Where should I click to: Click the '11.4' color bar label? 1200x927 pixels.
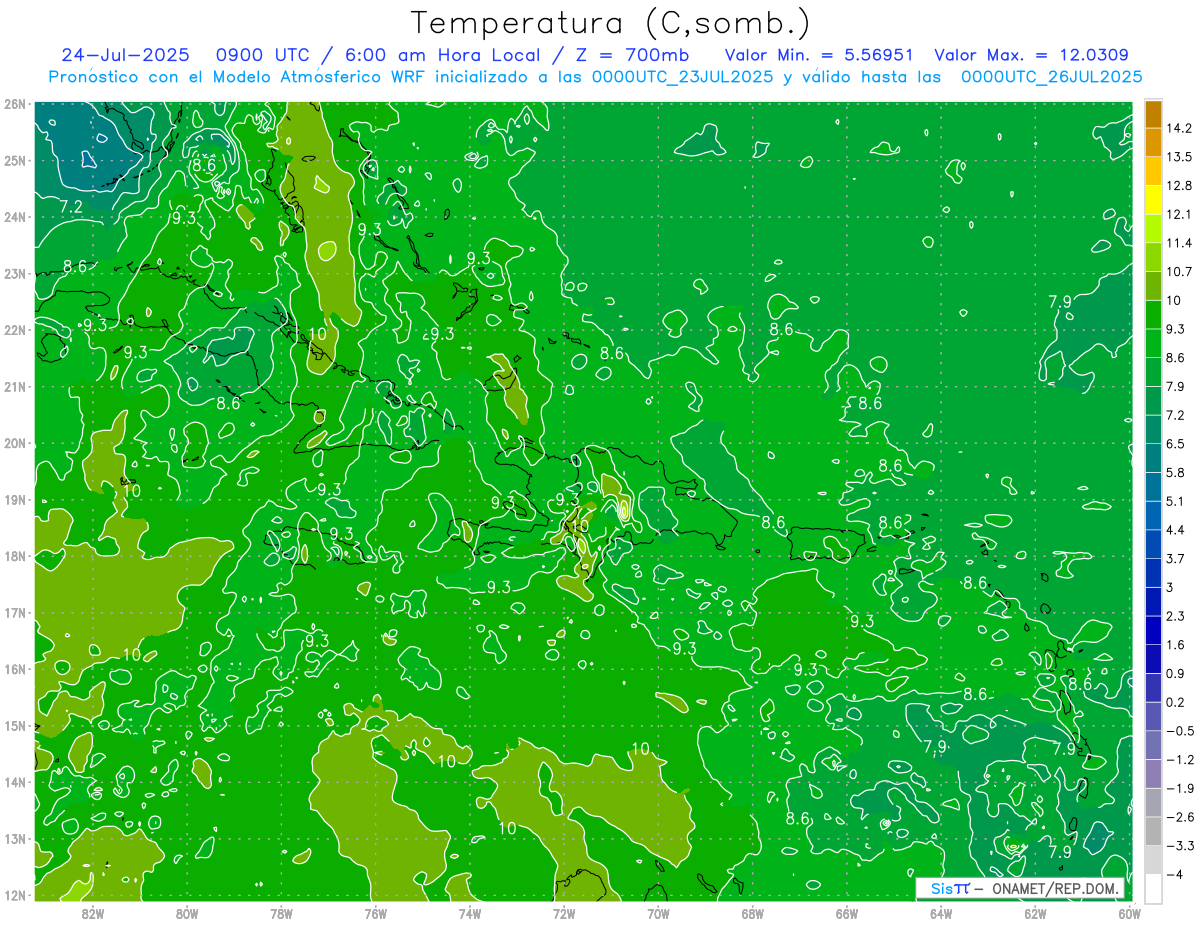tap(1178, 243)
